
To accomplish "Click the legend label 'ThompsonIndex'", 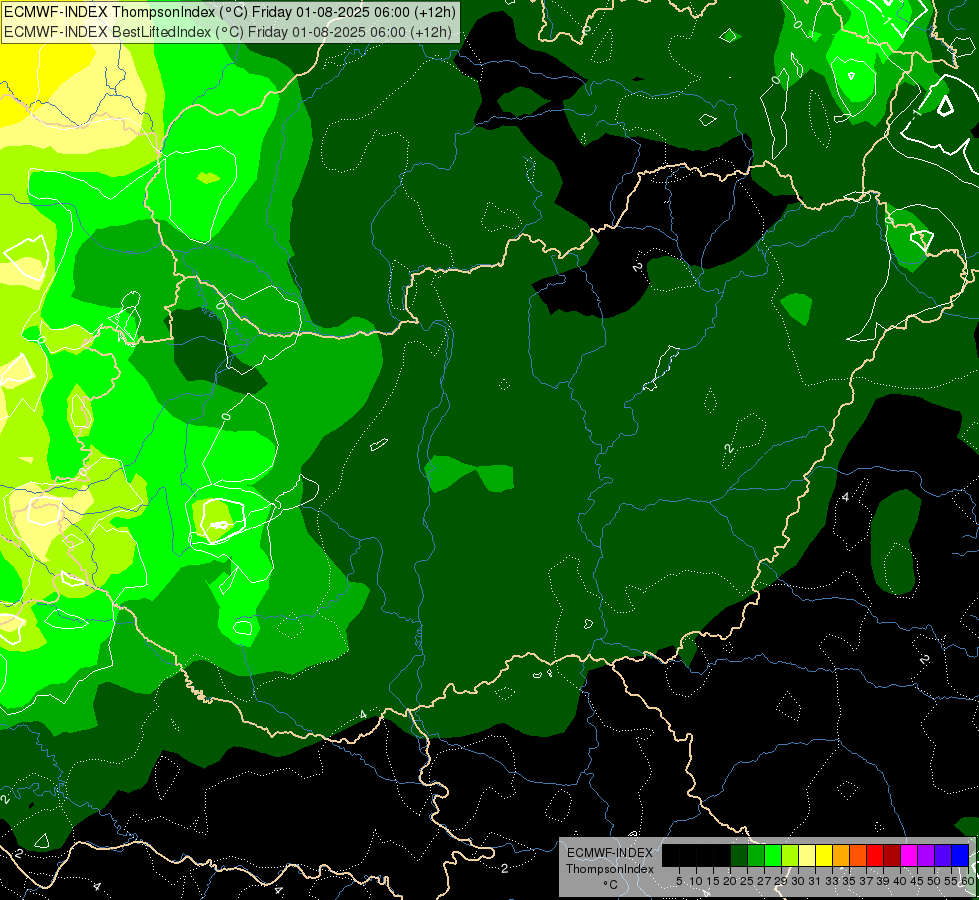I will [x=610, y=869].
